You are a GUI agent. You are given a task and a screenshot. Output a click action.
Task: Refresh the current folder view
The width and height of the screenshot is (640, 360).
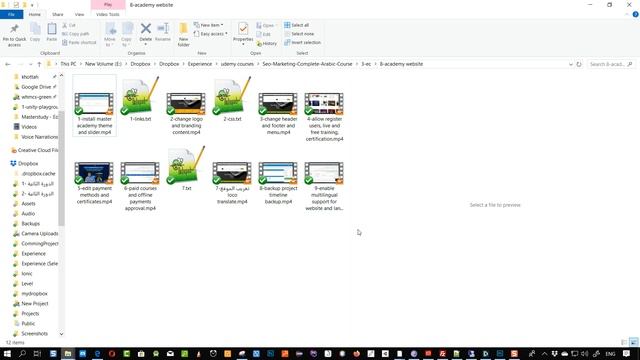coord(579,64)
